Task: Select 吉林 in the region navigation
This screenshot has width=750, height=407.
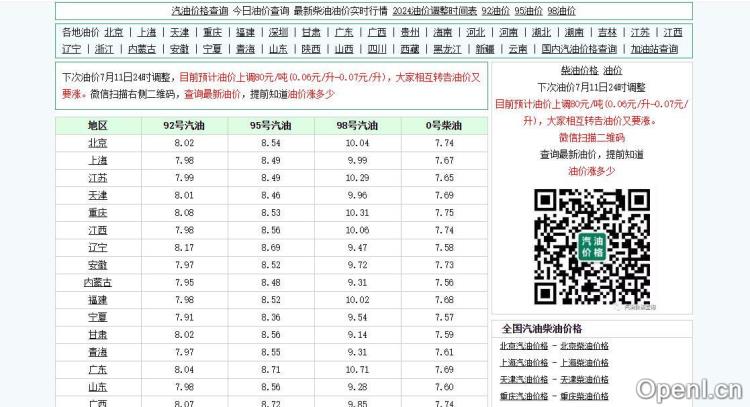Action: [607, 33]
